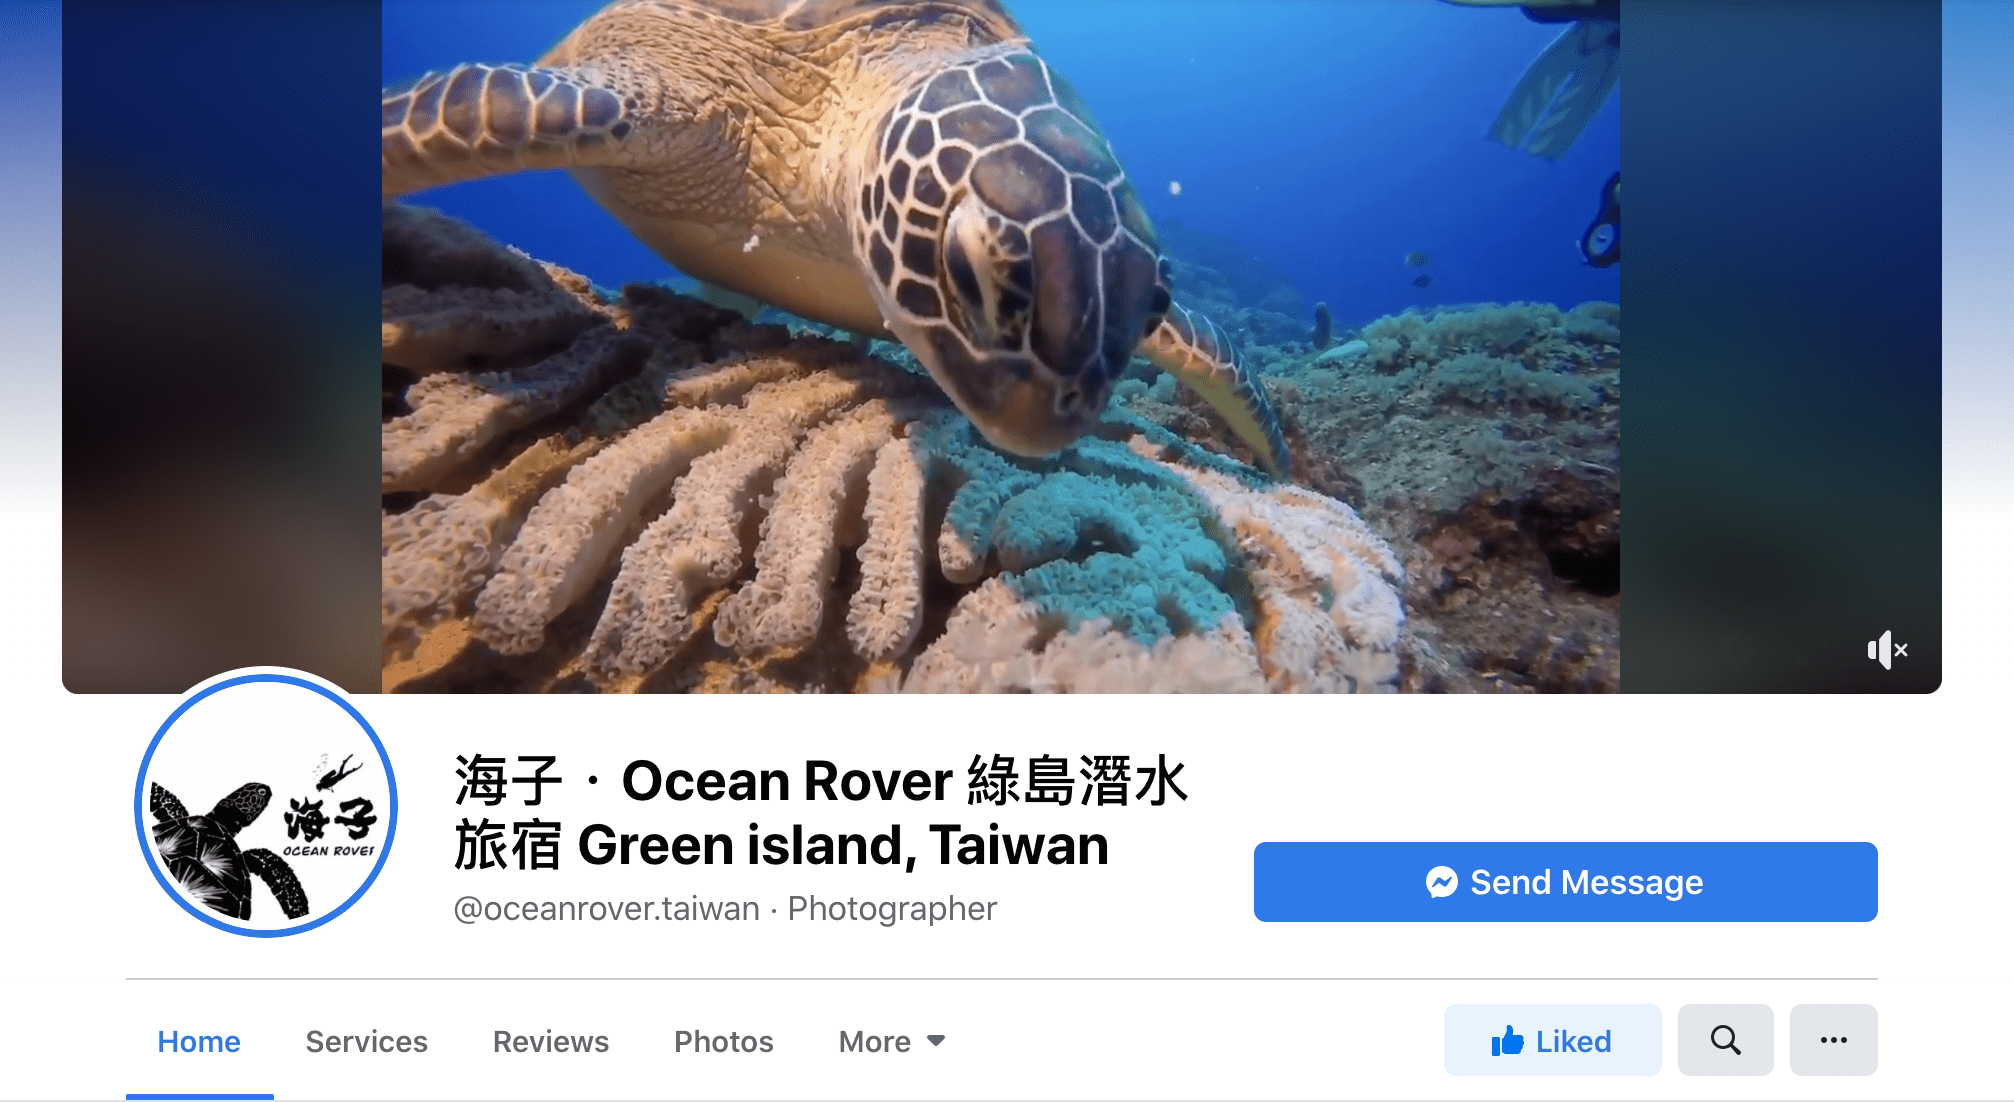
Task: Click the More dropdown arrow
Action: 936,1041
